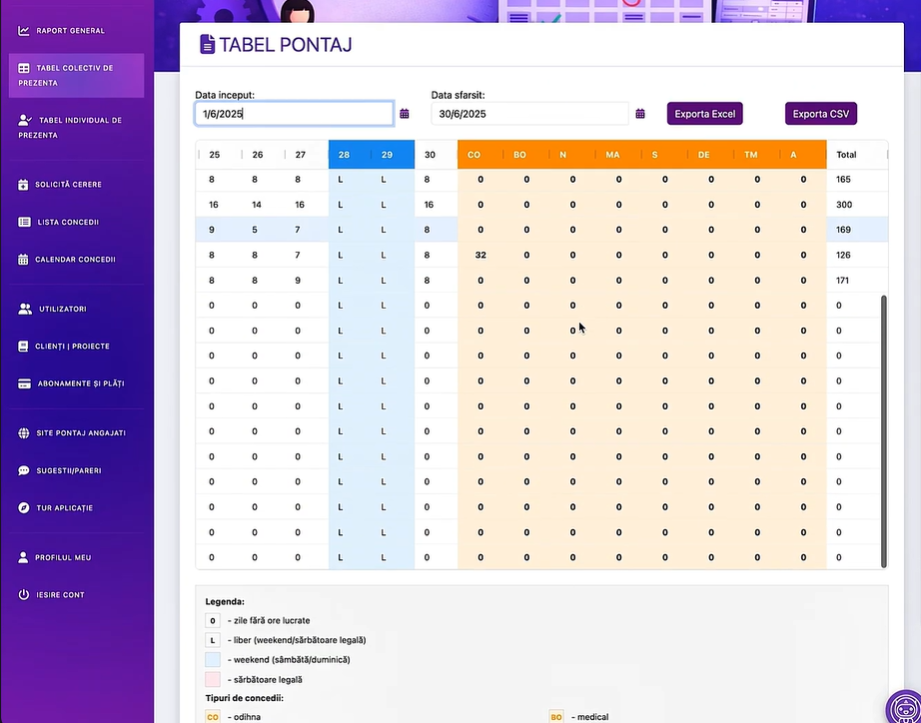The height and width of the screenshot is (723, 921).
Task: Open the Lista Concedii dropdown entry
Action: 61,221
